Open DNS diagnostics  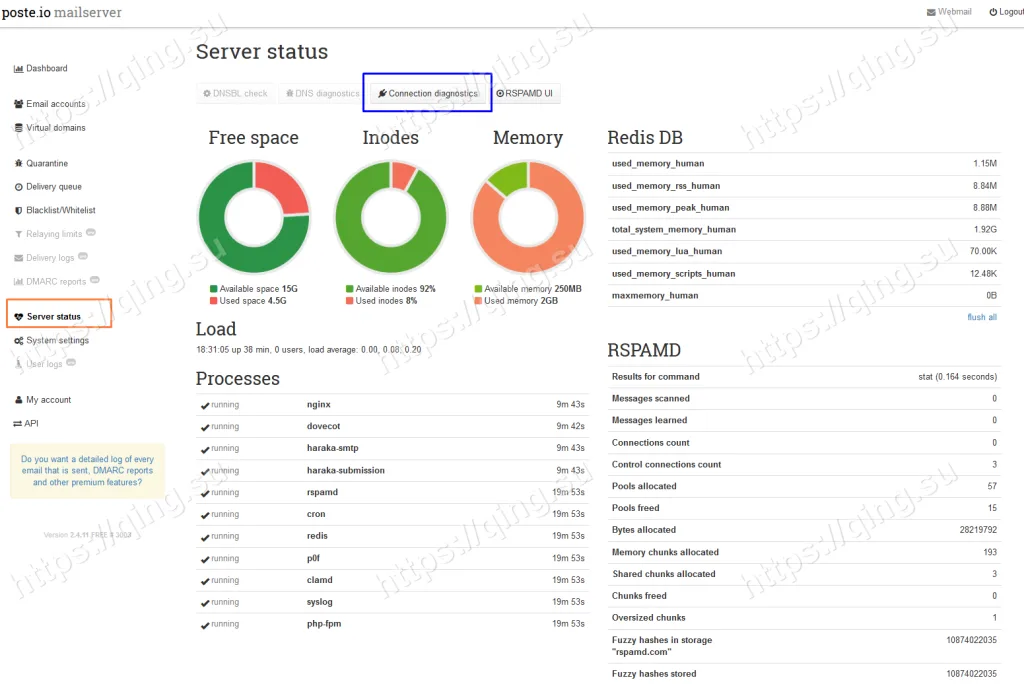click(323, 93)
